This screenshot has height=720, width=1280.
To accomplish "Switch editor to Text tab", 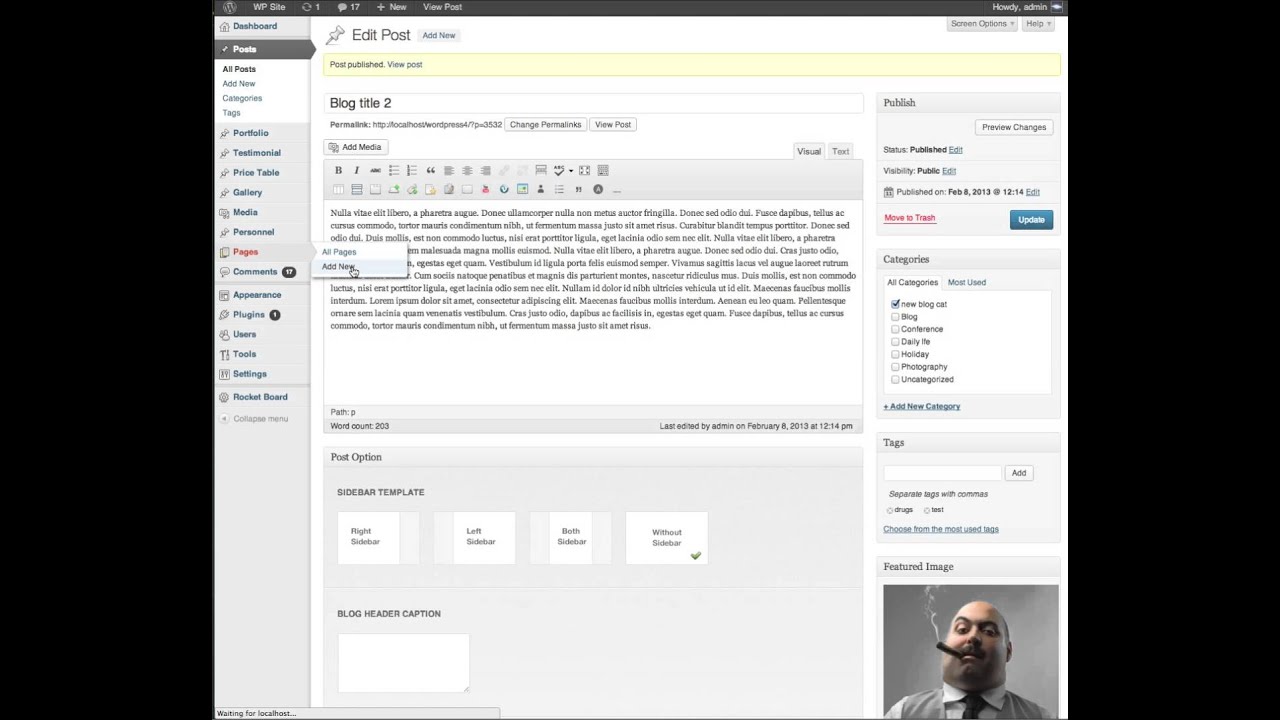I will [840, 151].
